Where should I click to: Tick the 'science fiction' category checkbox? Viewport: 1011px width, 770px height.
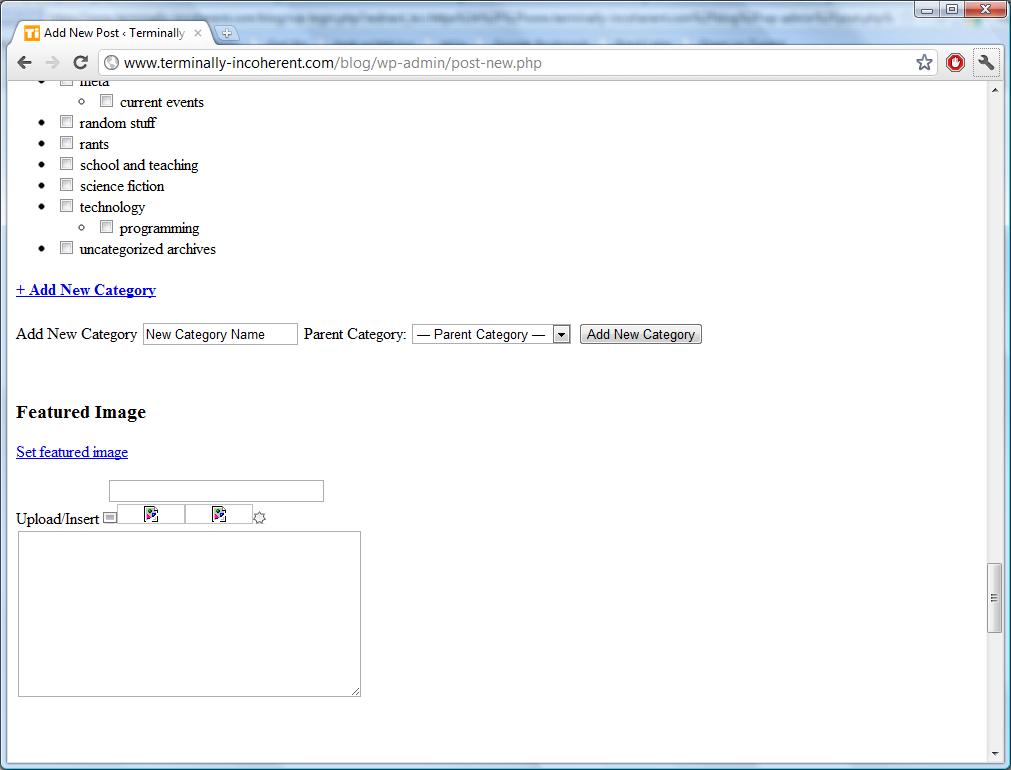(67, 185)
